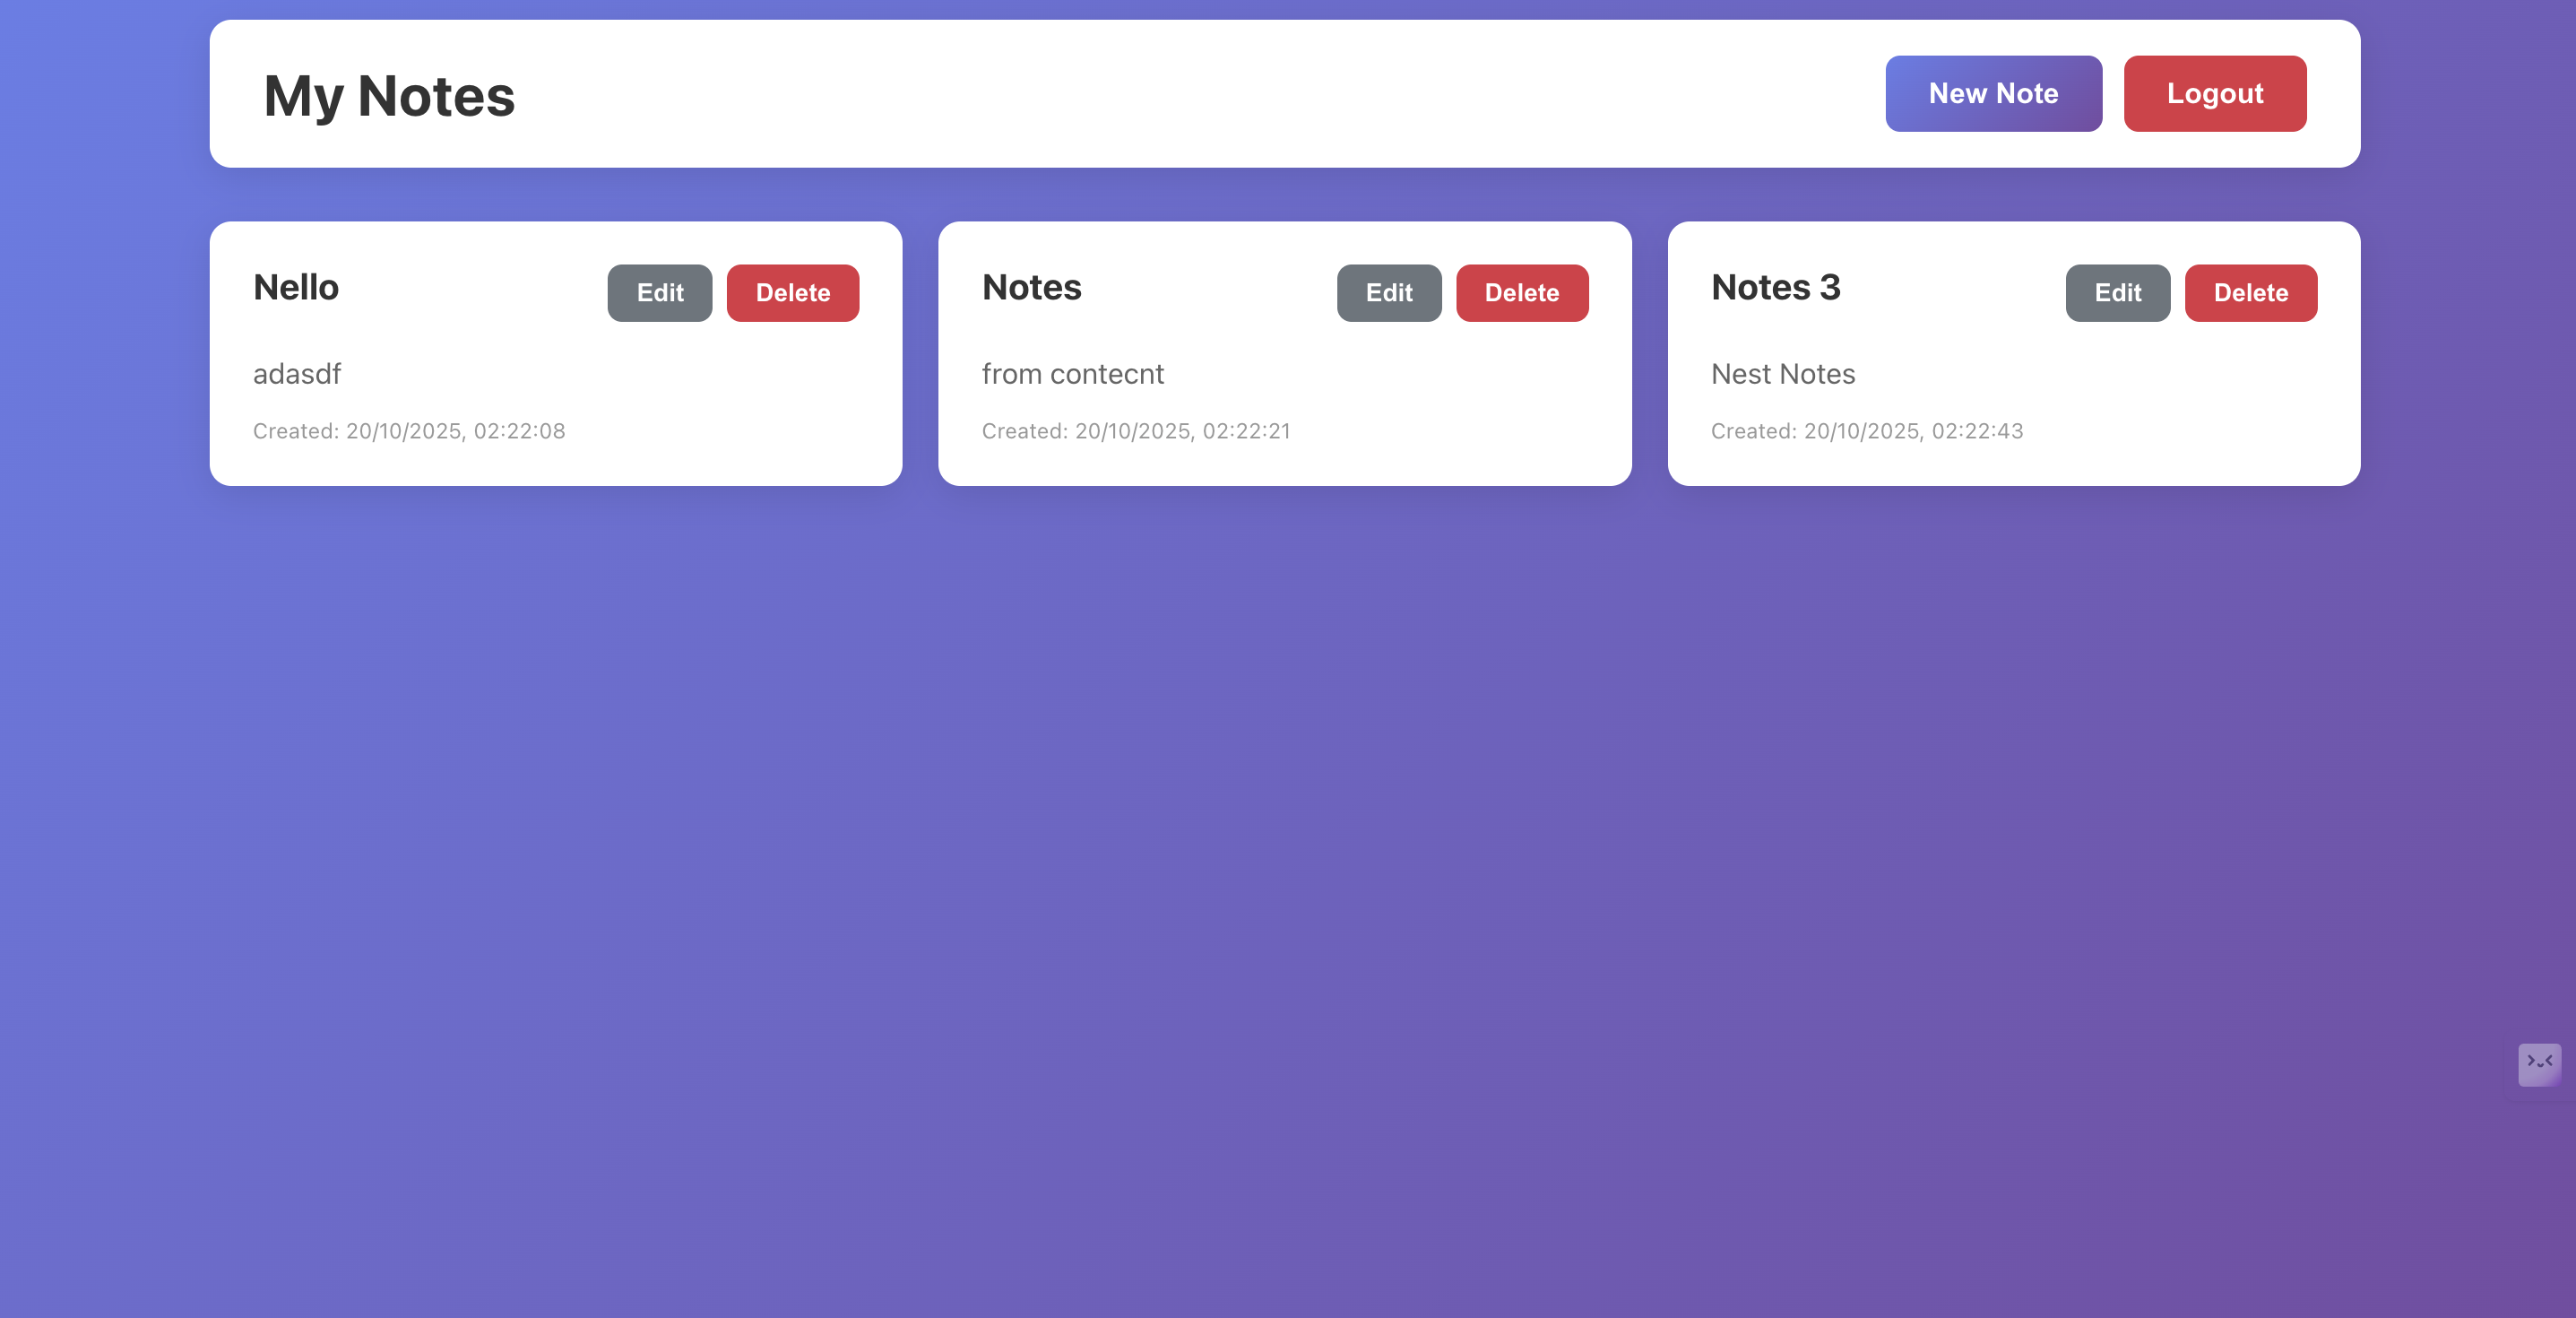Click the note body text adasdf
This screenshot has height=1318, width=2576.
click(297, 374)
